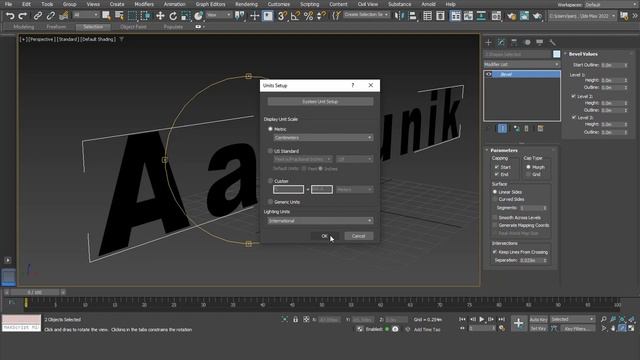
Task: Click the large Set Keys plus button
Action: click(518, 323)
